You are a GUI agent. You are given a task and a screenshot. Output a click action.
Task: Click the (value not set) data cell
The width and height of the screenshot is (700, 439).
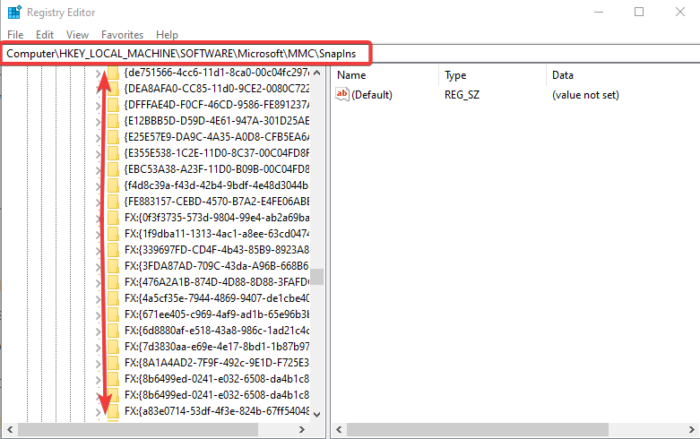coord(585,95)
